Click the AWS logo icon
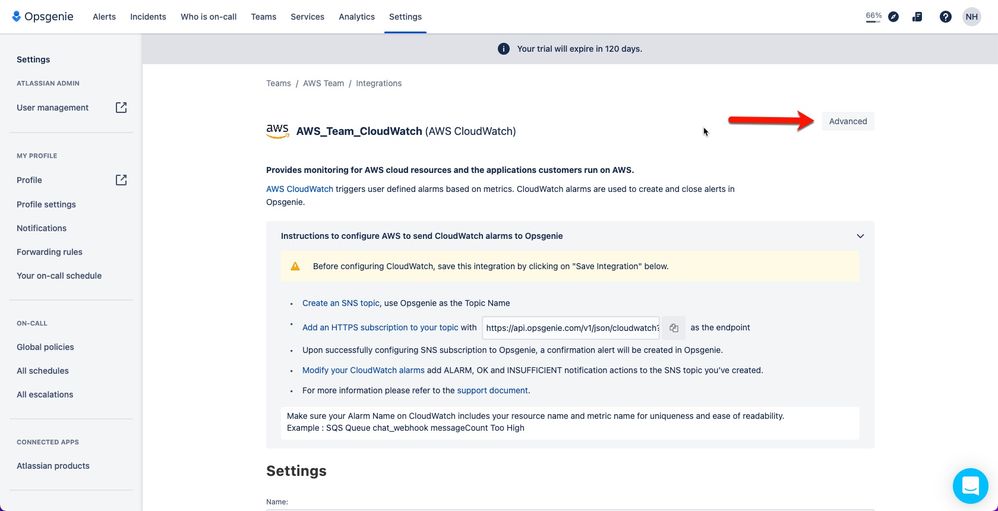The image size is (998, 511). tap(278, 131)
